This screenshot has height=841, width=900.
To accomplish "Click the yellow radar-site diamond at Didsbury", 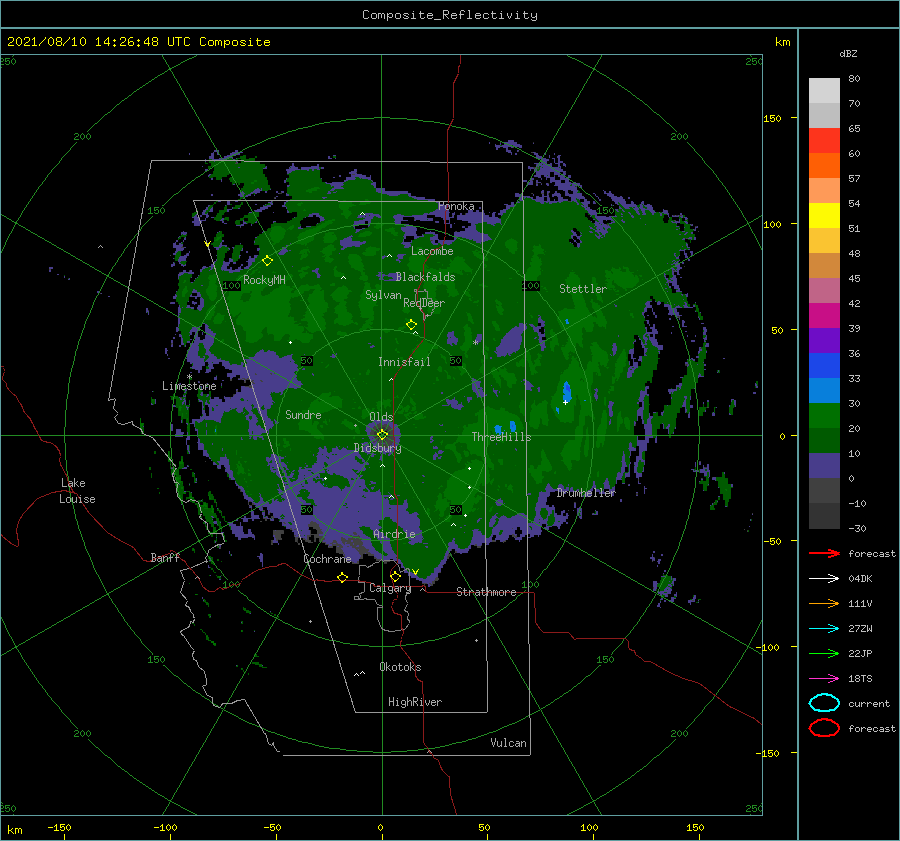I will click(382, 435).
